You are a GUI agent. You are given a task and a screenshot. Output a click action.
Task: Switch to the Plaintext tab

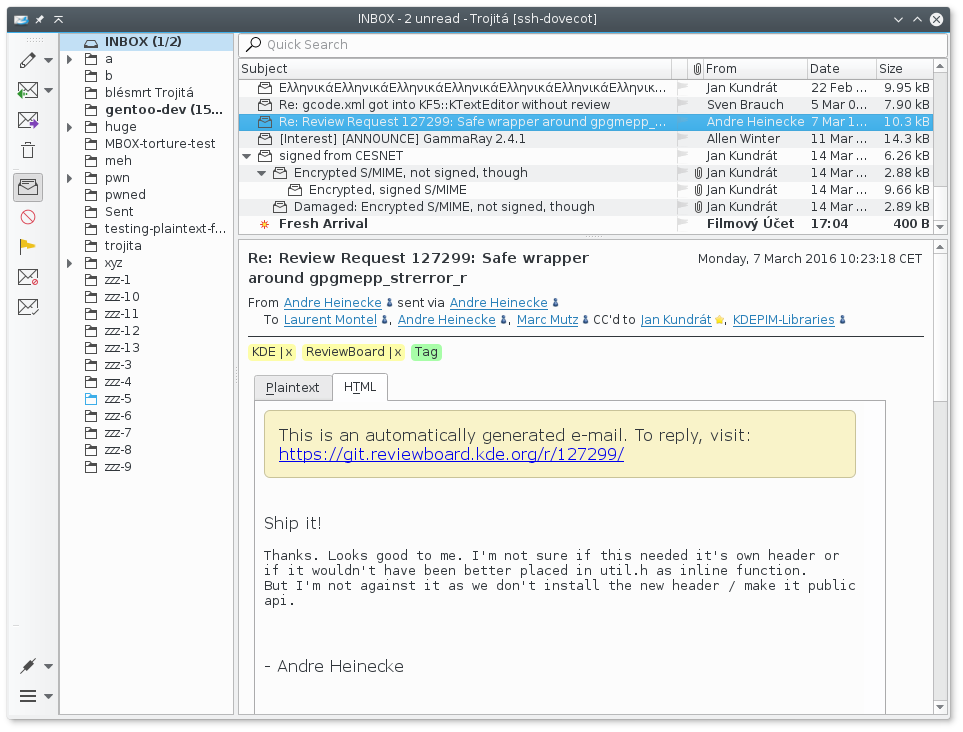pos(292,387)
